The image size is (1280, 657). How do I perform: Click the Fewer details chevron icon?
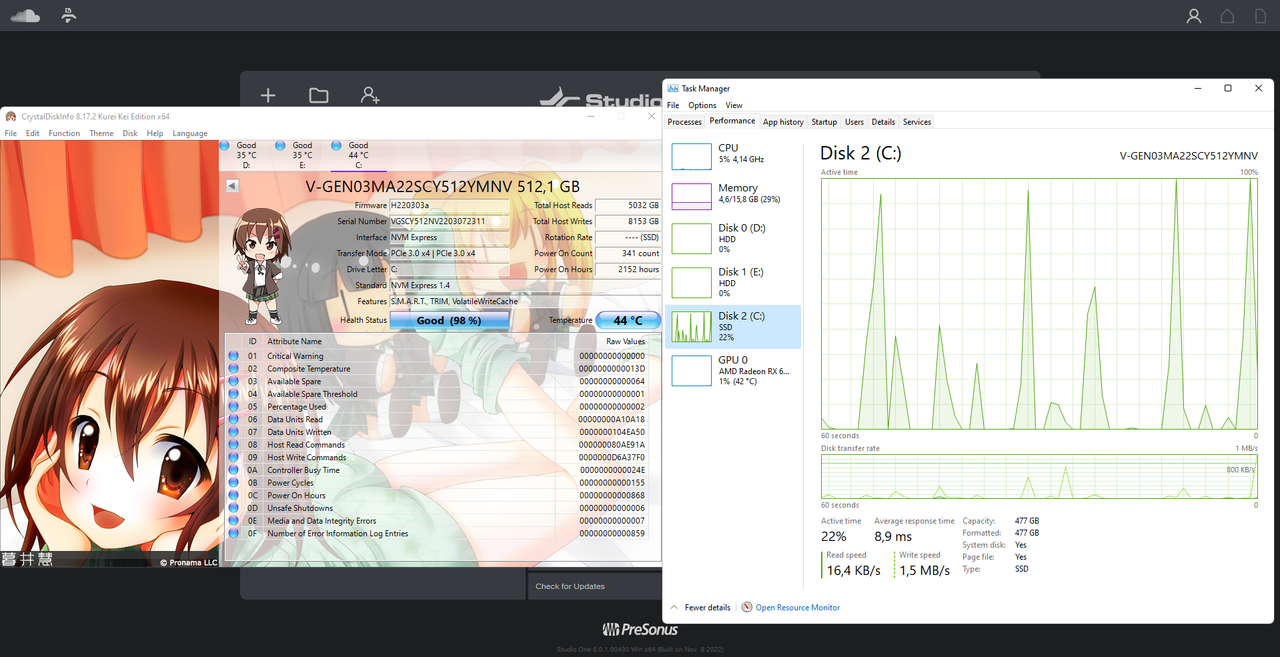pos(674,607)
